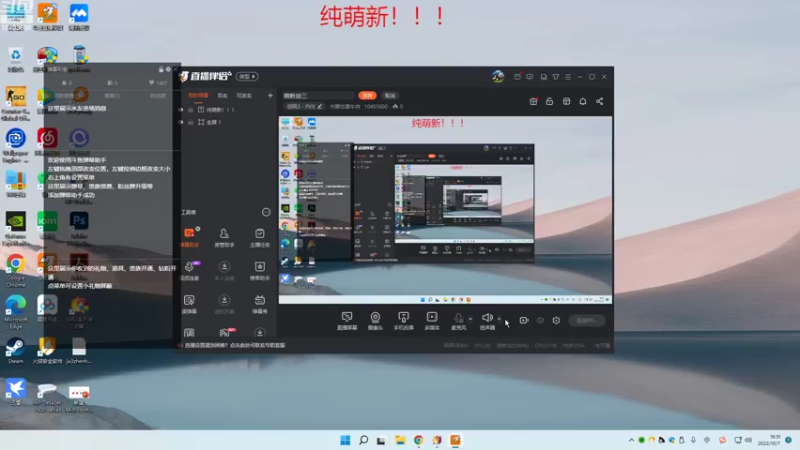Open the 房管助手 tool

(x=224, y=237)
